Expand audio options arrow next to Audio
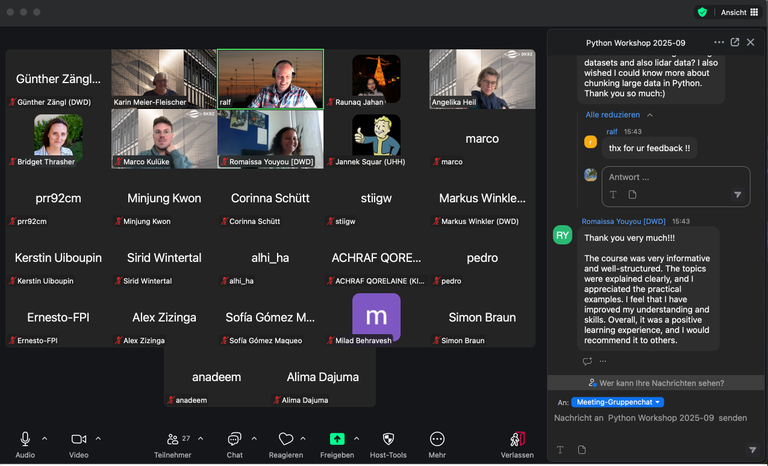Viewport: 768px width, 466px height. tap(44, 438)
